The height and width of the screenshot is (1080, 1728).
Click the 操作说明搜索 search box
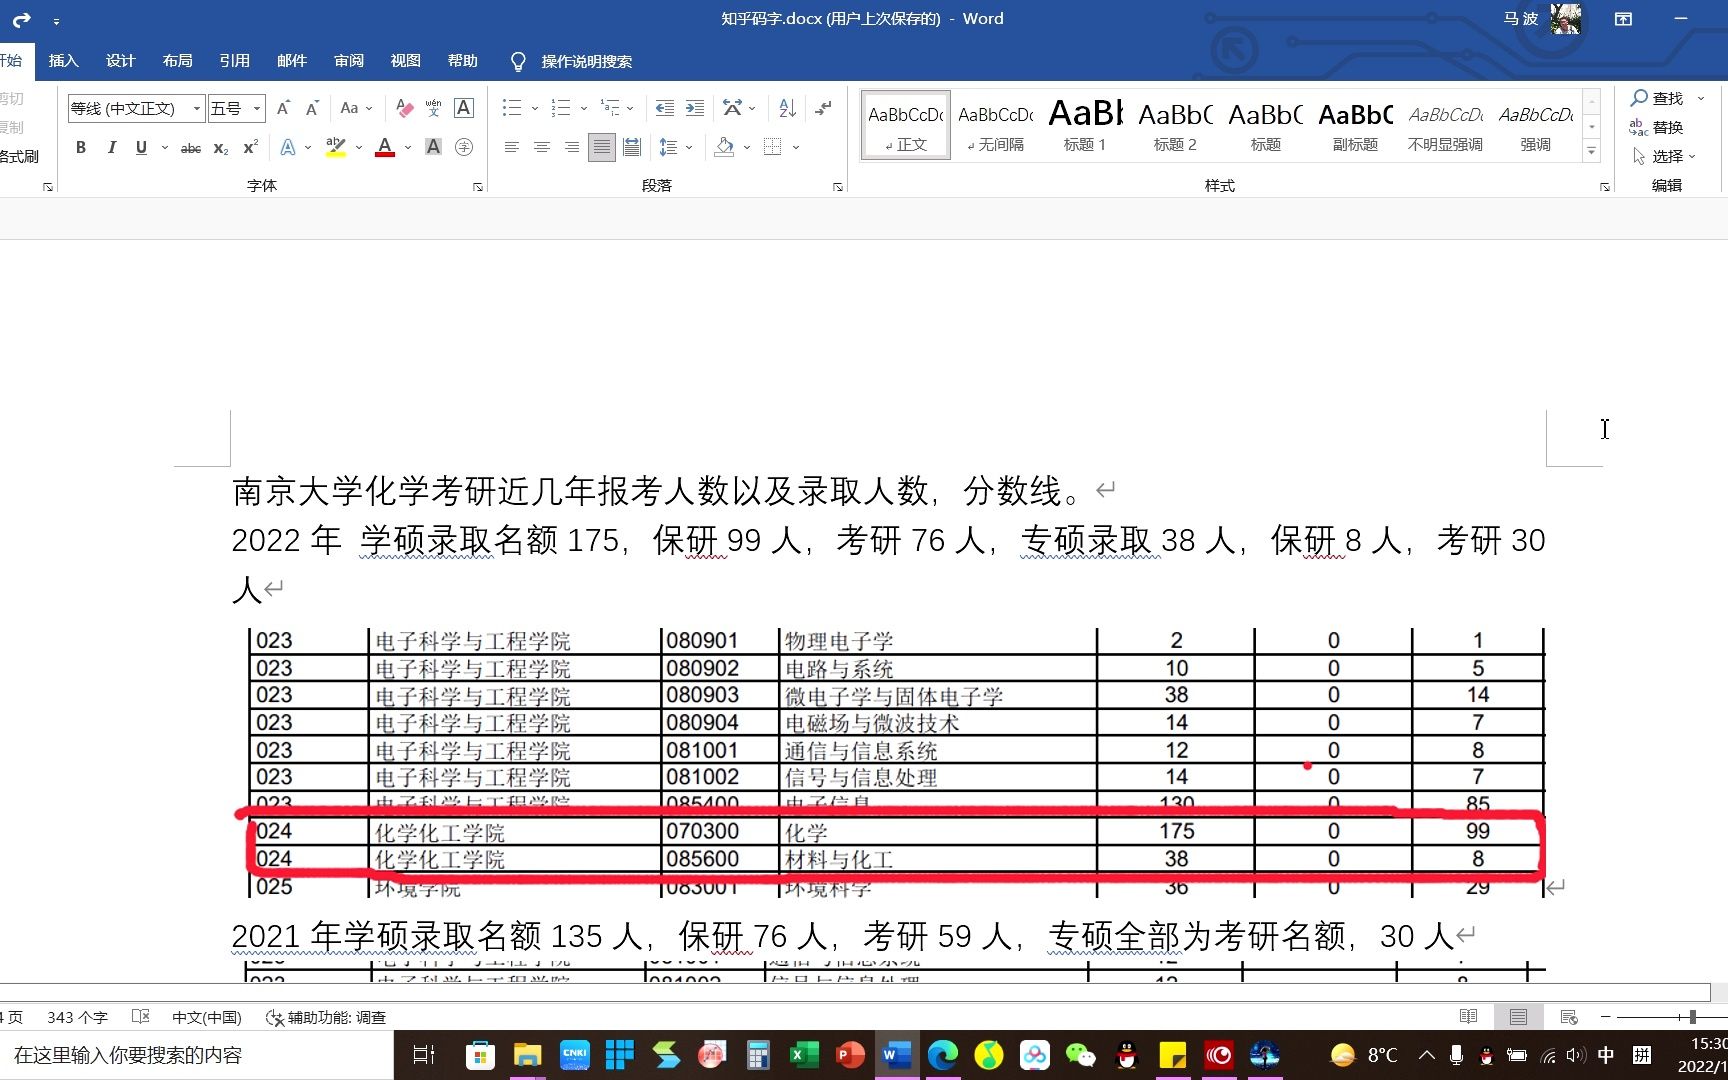(586, 62)
